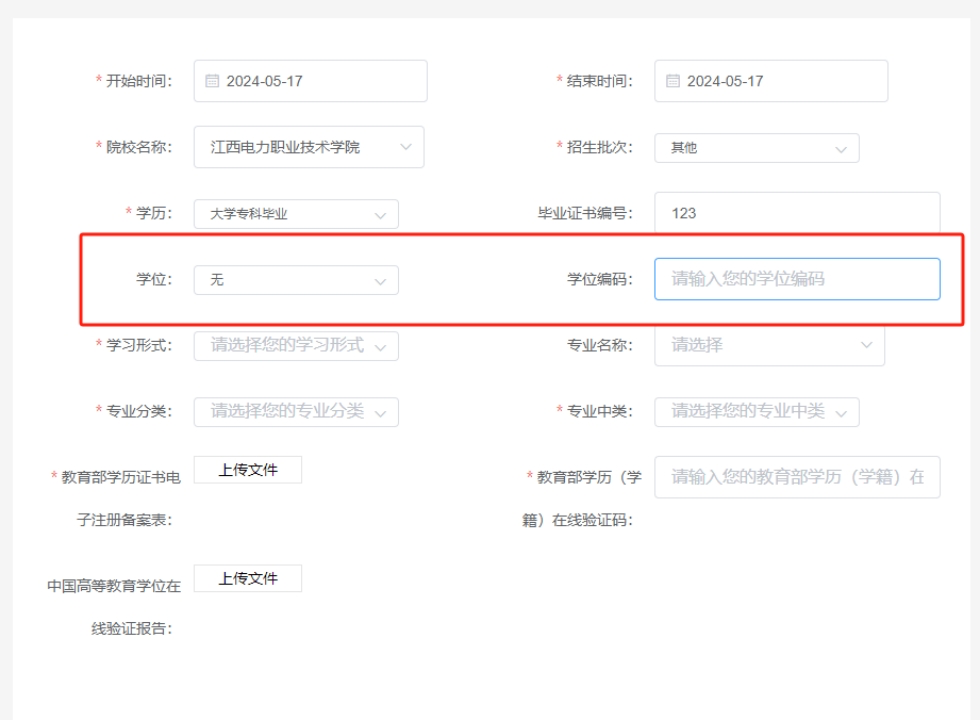Focus the 毕业证书编号 input with 123
The image size is (980, 720).
click(x=798, y=213)
